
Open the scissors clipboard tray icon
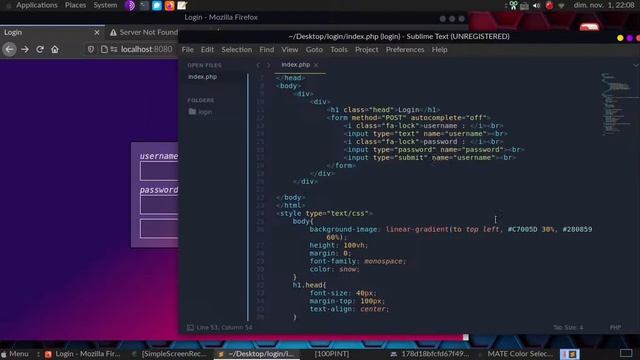click(513, 5)
